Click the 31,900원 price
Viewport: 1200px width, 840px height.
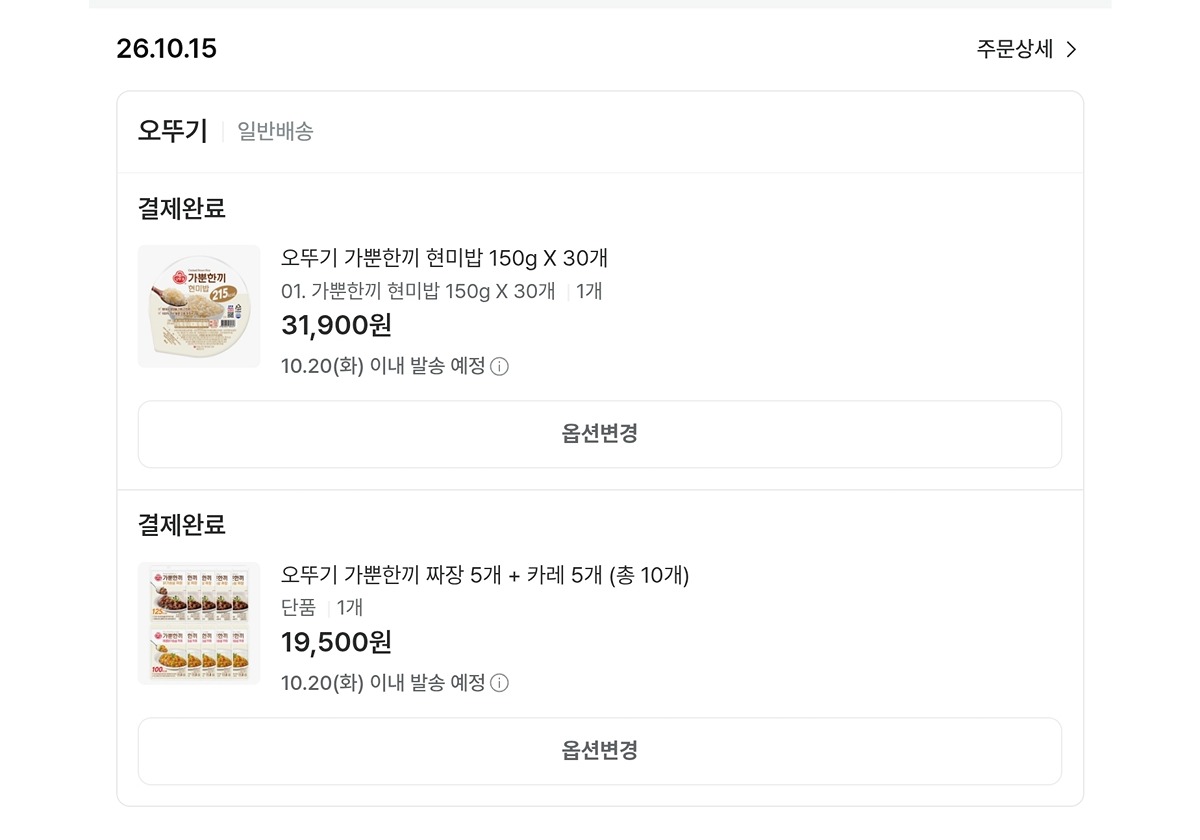[x=337, y=325]
